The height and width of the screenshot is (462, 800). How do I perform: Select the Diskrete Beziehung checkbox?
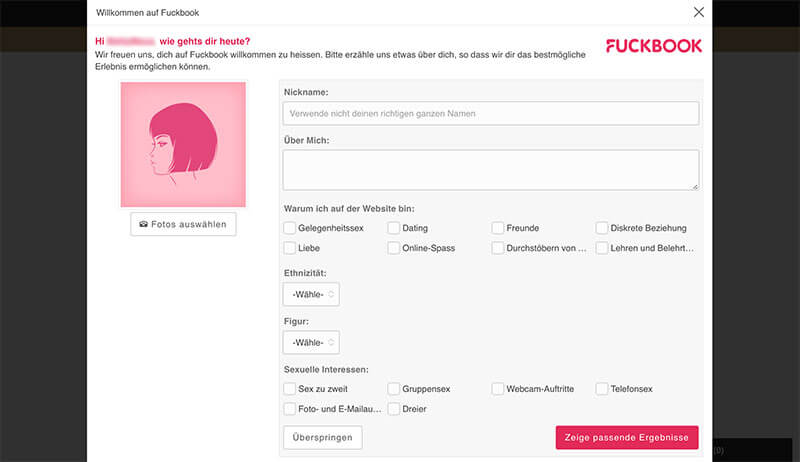point(602,228)
